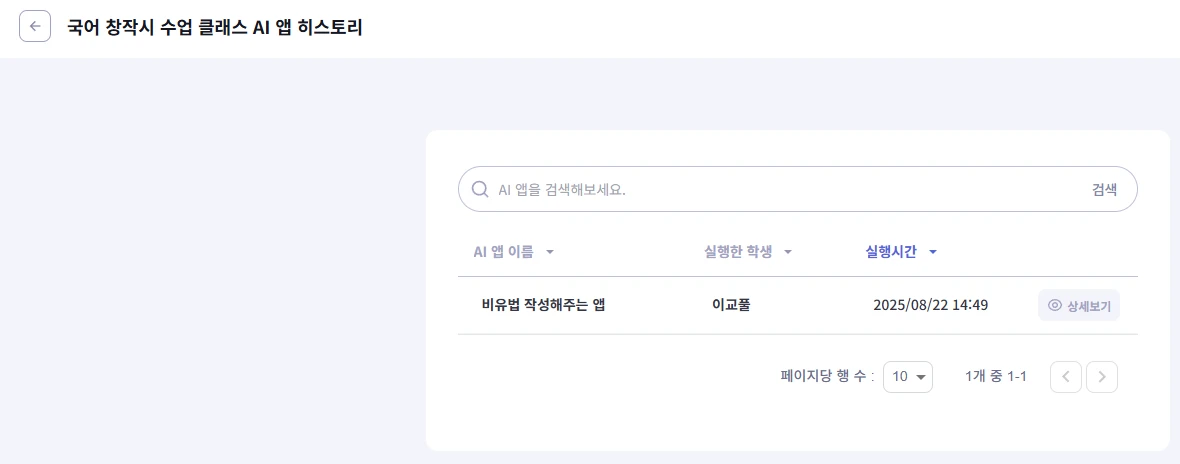Image resolution: width=1180 pixels, height=464 pixels.
Task: Go to next page with right chevron
Action: (1101, 377)
